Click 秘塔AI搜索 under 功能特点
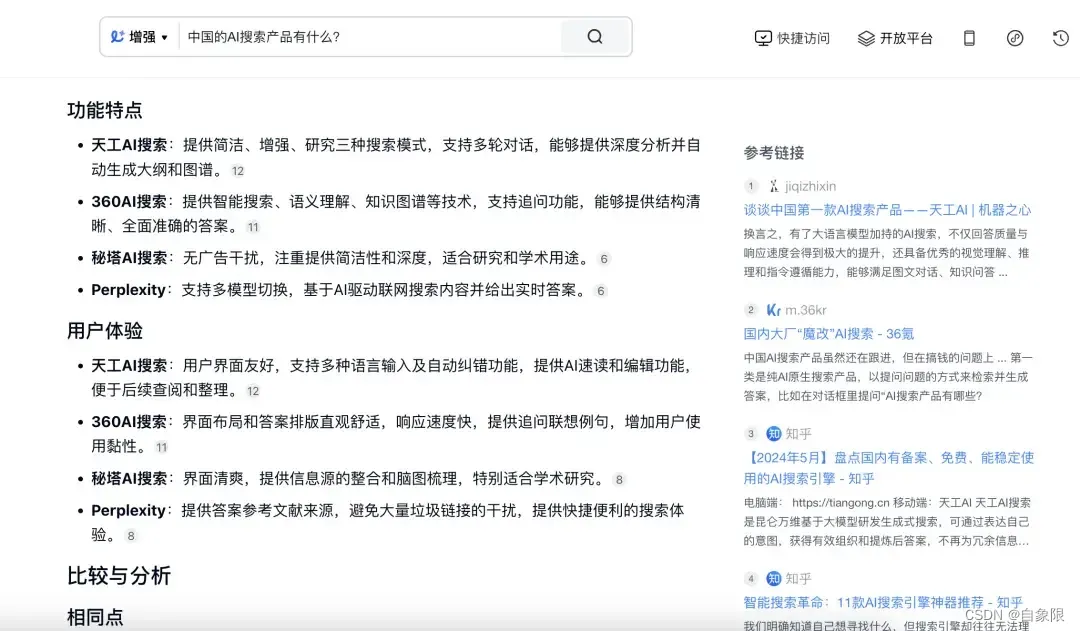1080x631 pixels. click(129, 258)
